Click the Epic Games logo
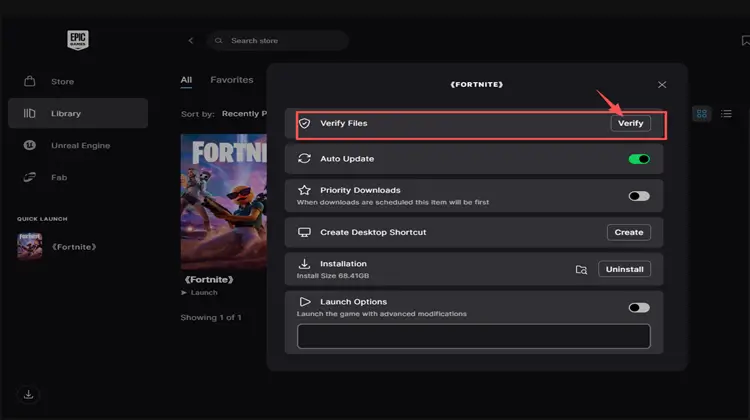Image resolution: width=750 pixels, height=420 pixels. pyautogui.click(x=77, y=40)
